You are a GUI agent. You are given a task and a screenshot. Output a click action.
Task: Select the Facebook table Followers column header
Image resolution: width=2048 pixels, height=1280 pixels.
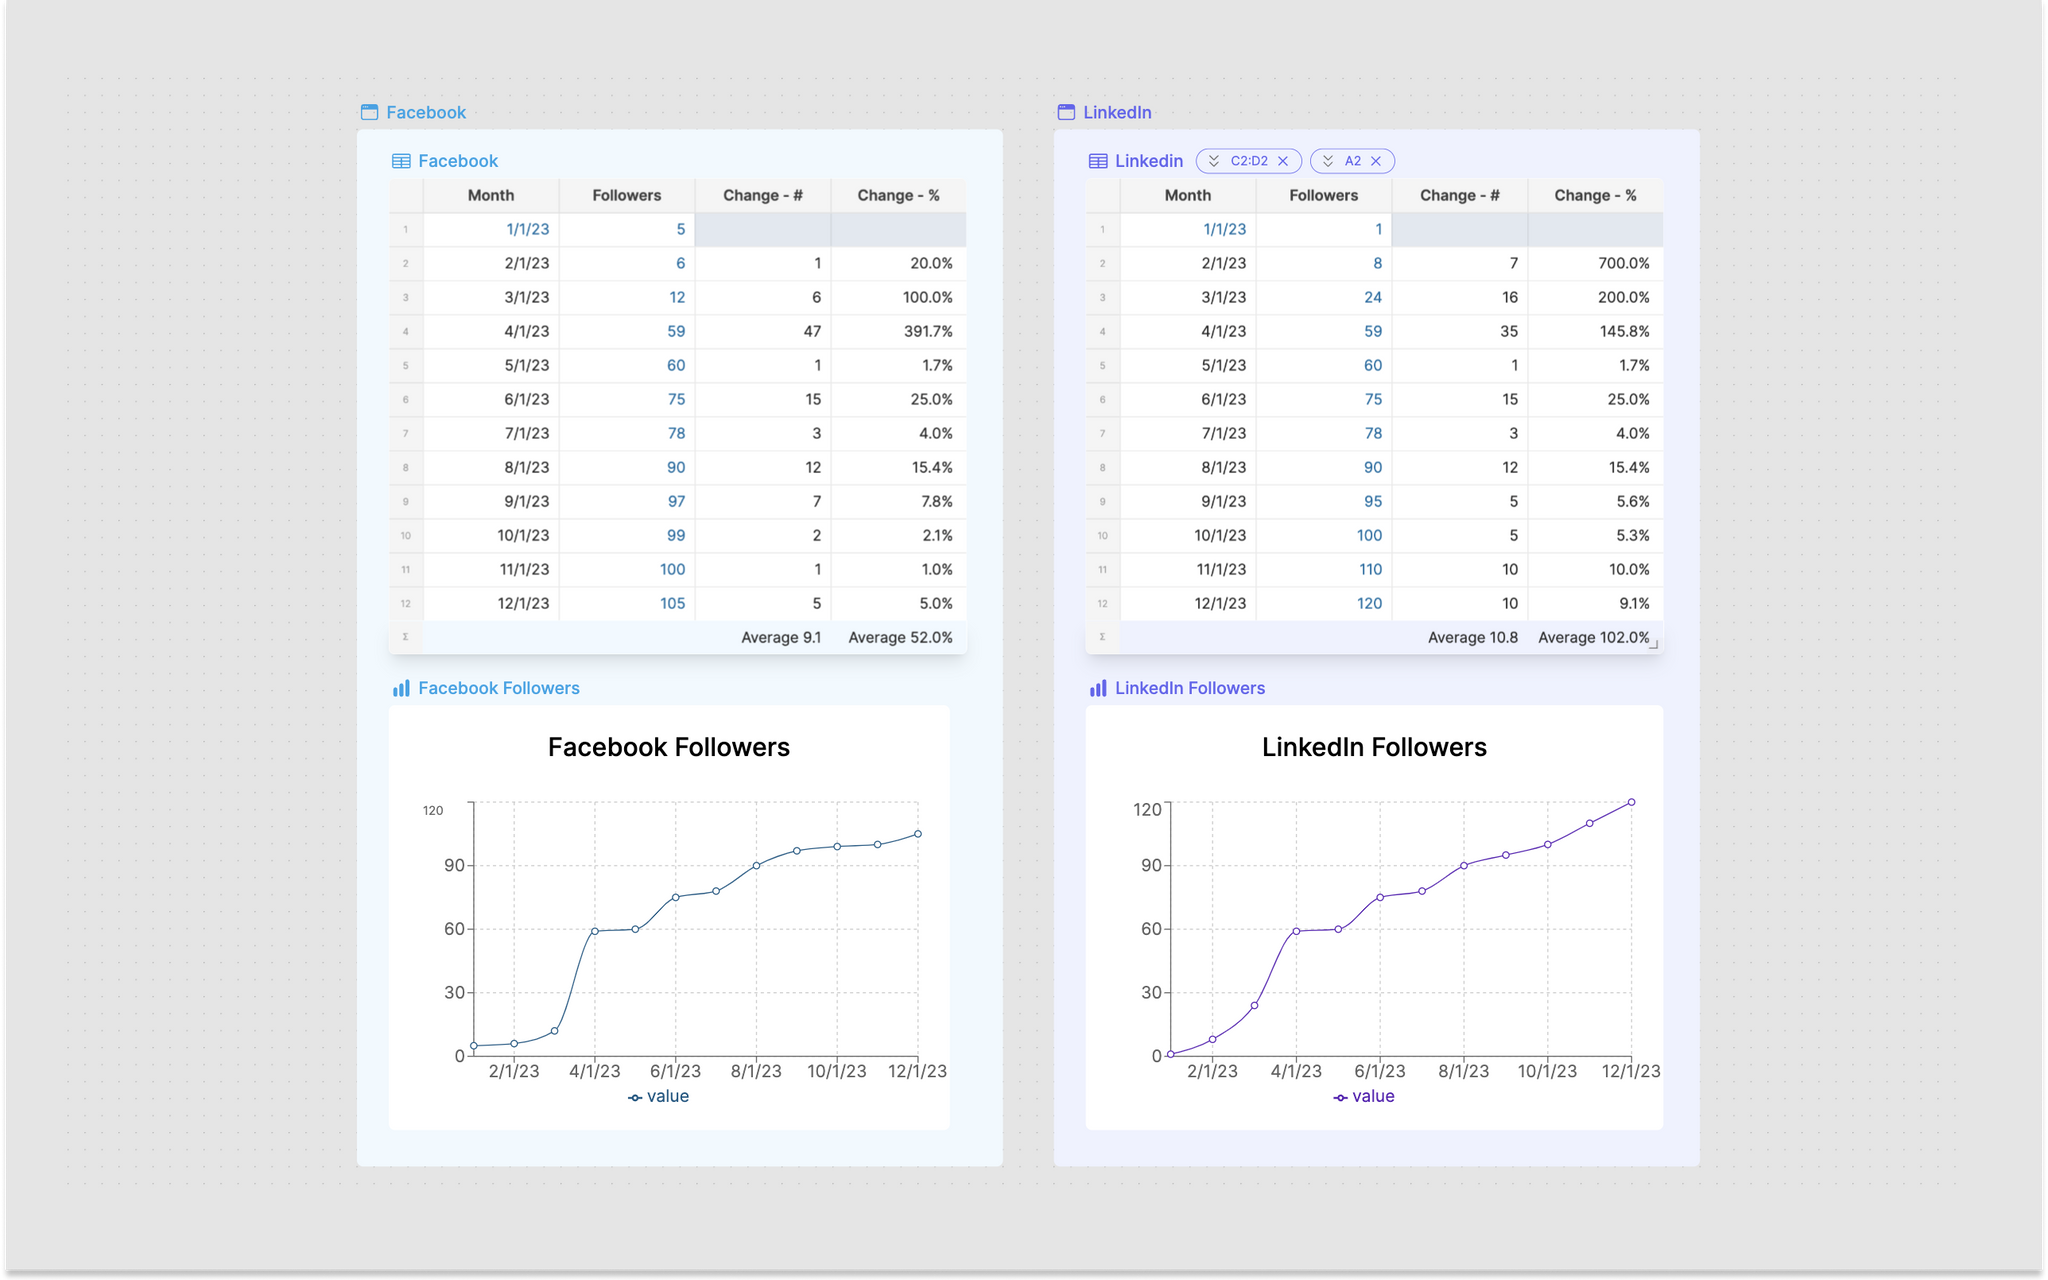[x=627, y=195]
